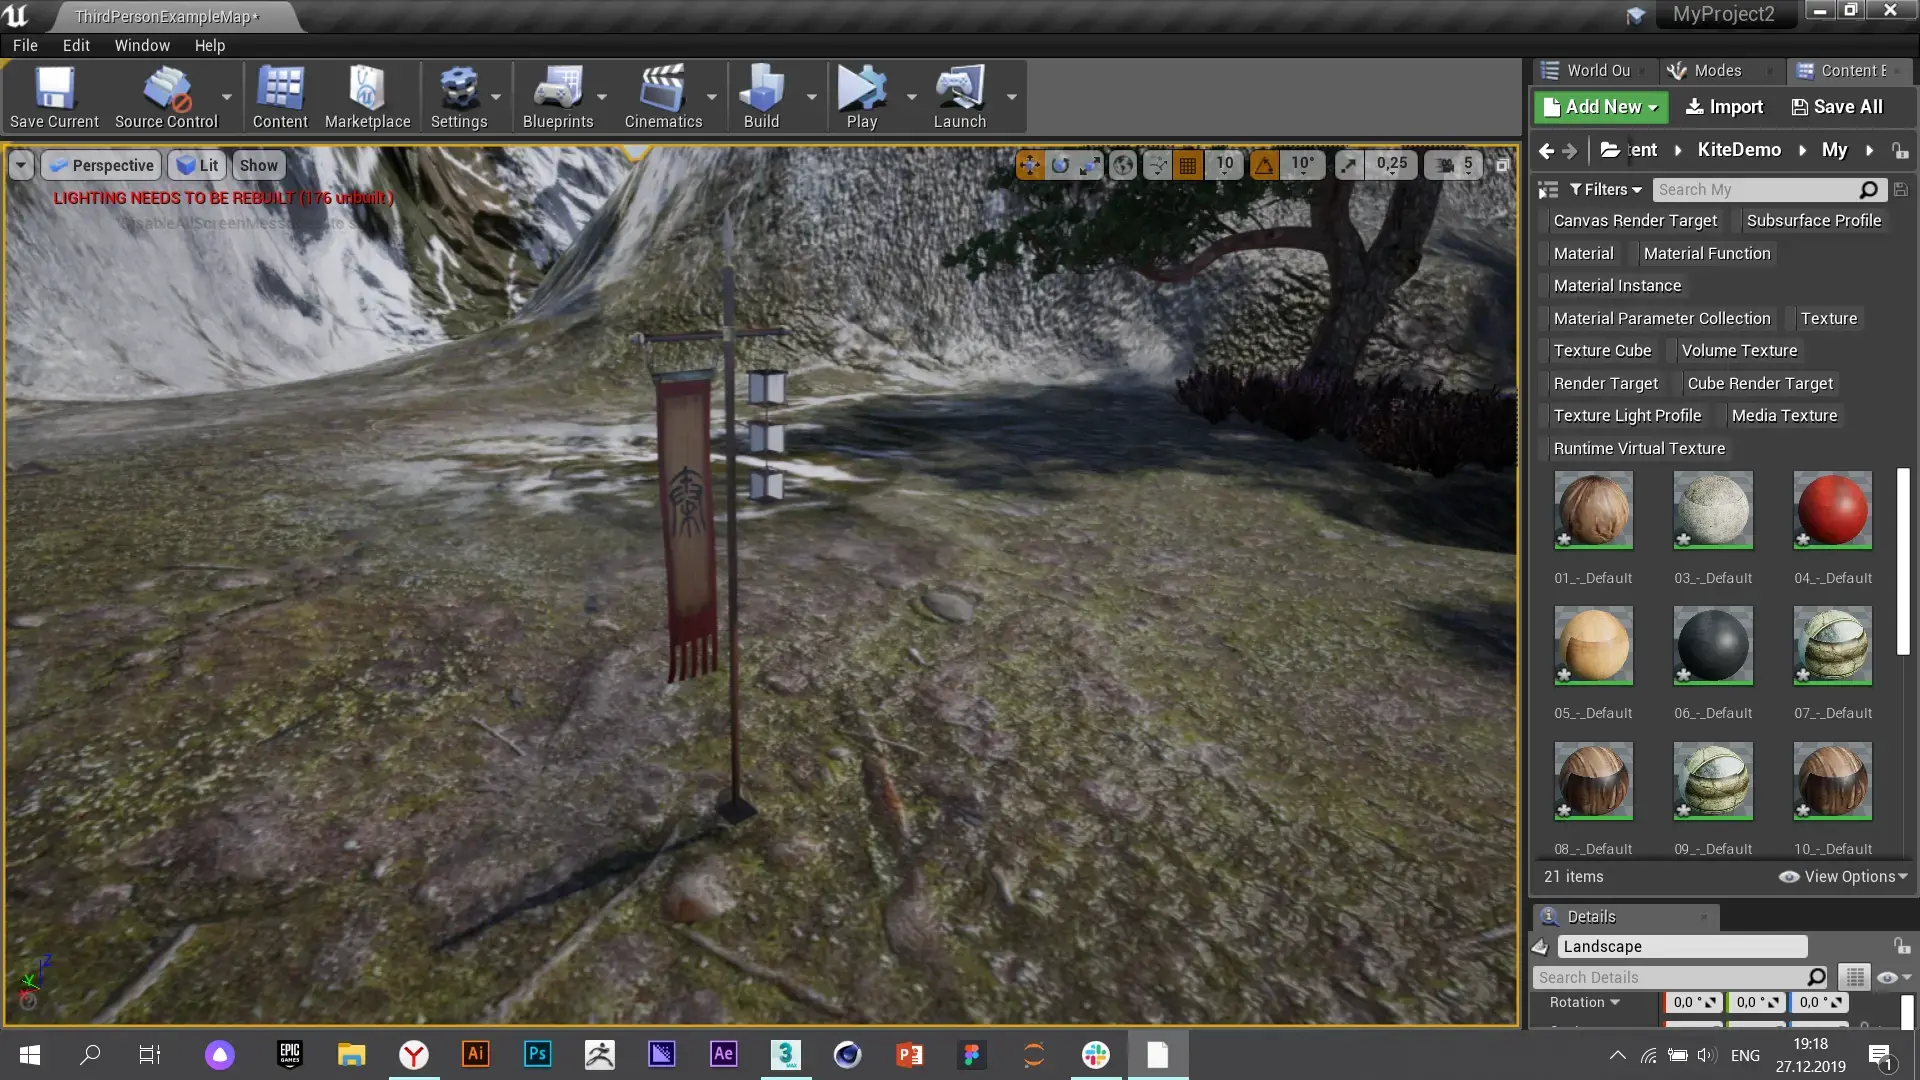This screenshot has height=1080, width=1920.
Task: Switch to the Modes tab
Action: (x=1717, y=71)
